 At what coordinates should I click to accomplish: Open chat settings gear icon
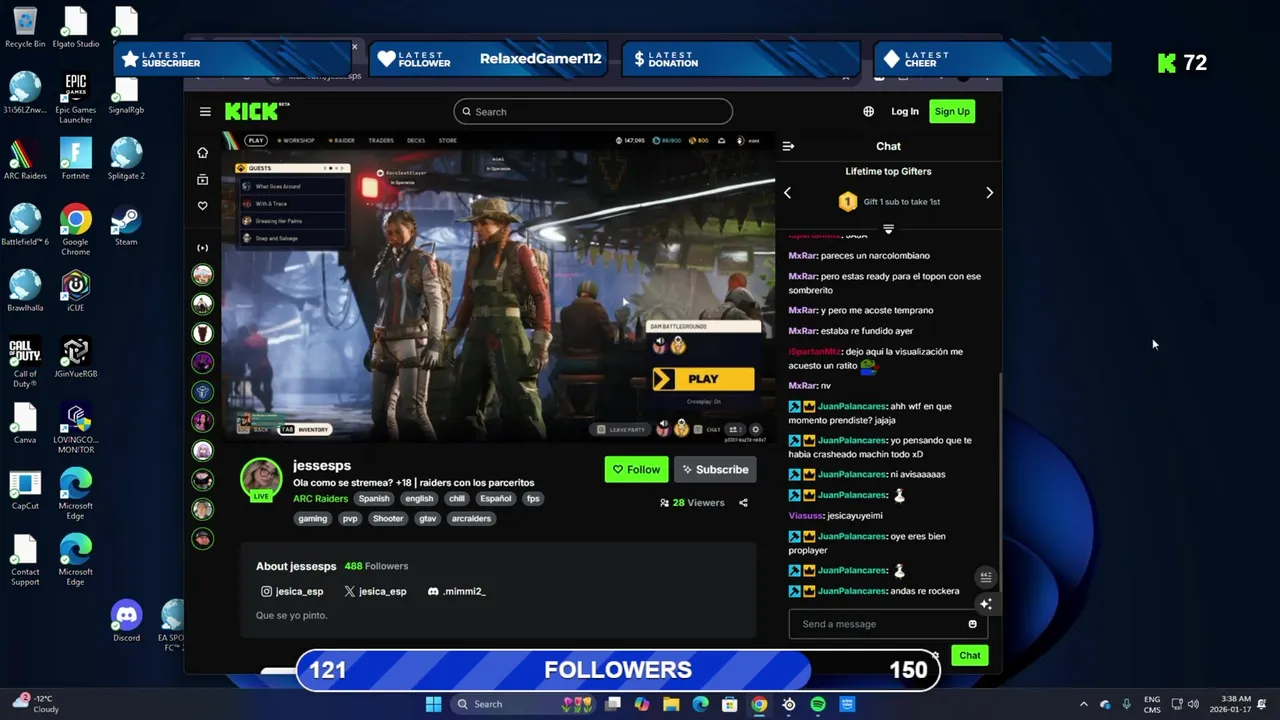pos(935,656)
